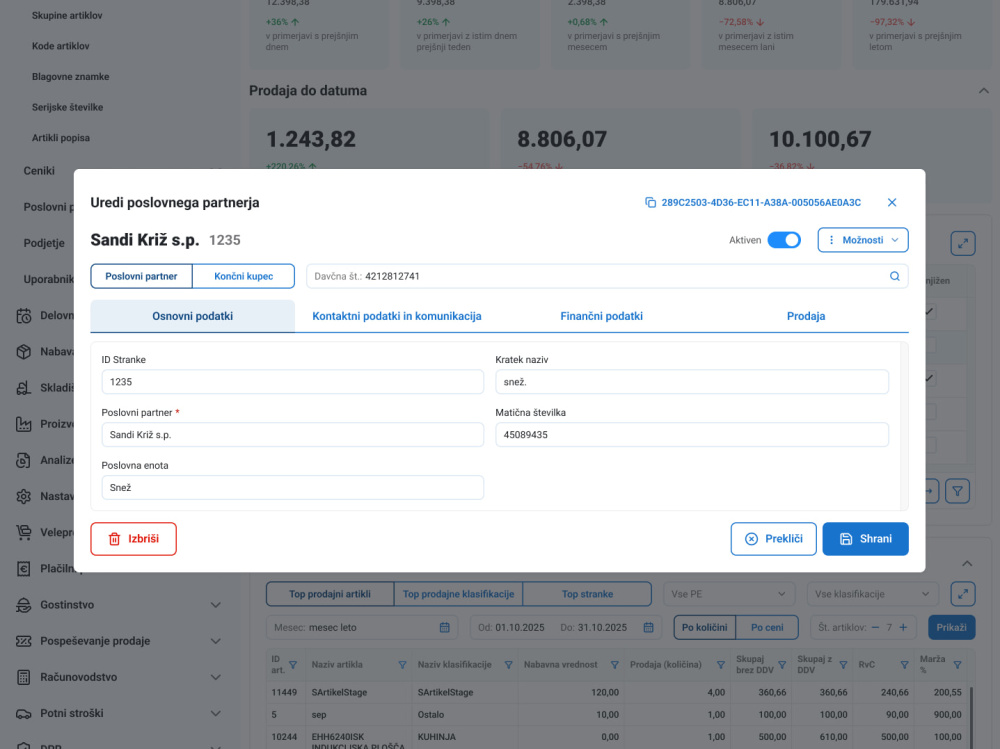Open the Prodaja tab
Image resolution: width=1000 pixels, height=749 pixels.
click(x=805, y=316)
